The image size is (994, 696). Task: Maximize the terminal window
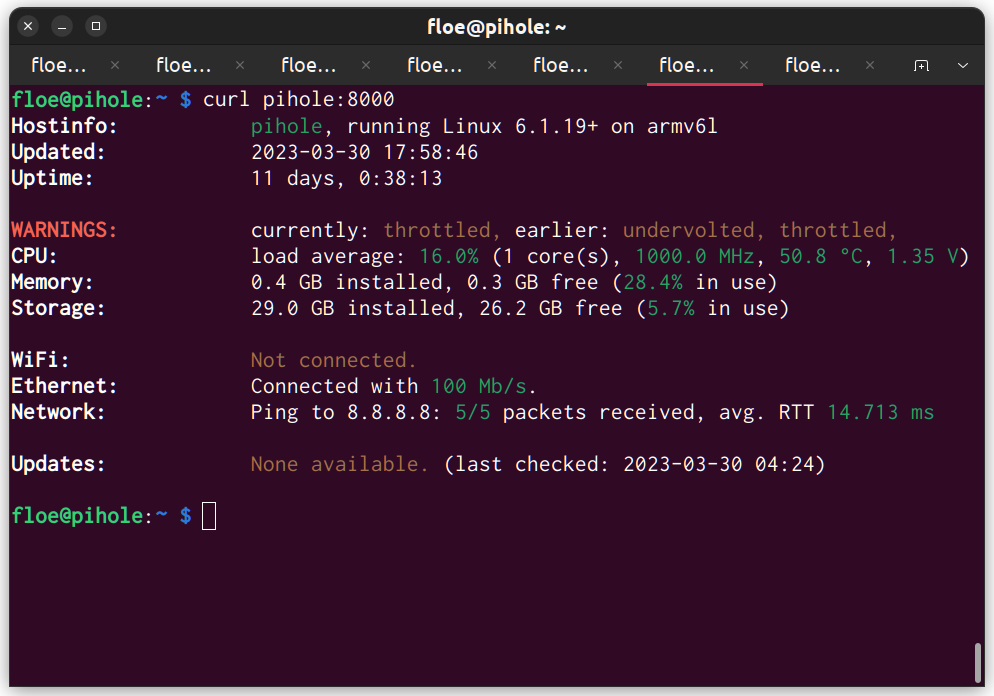tap(95, 26)
